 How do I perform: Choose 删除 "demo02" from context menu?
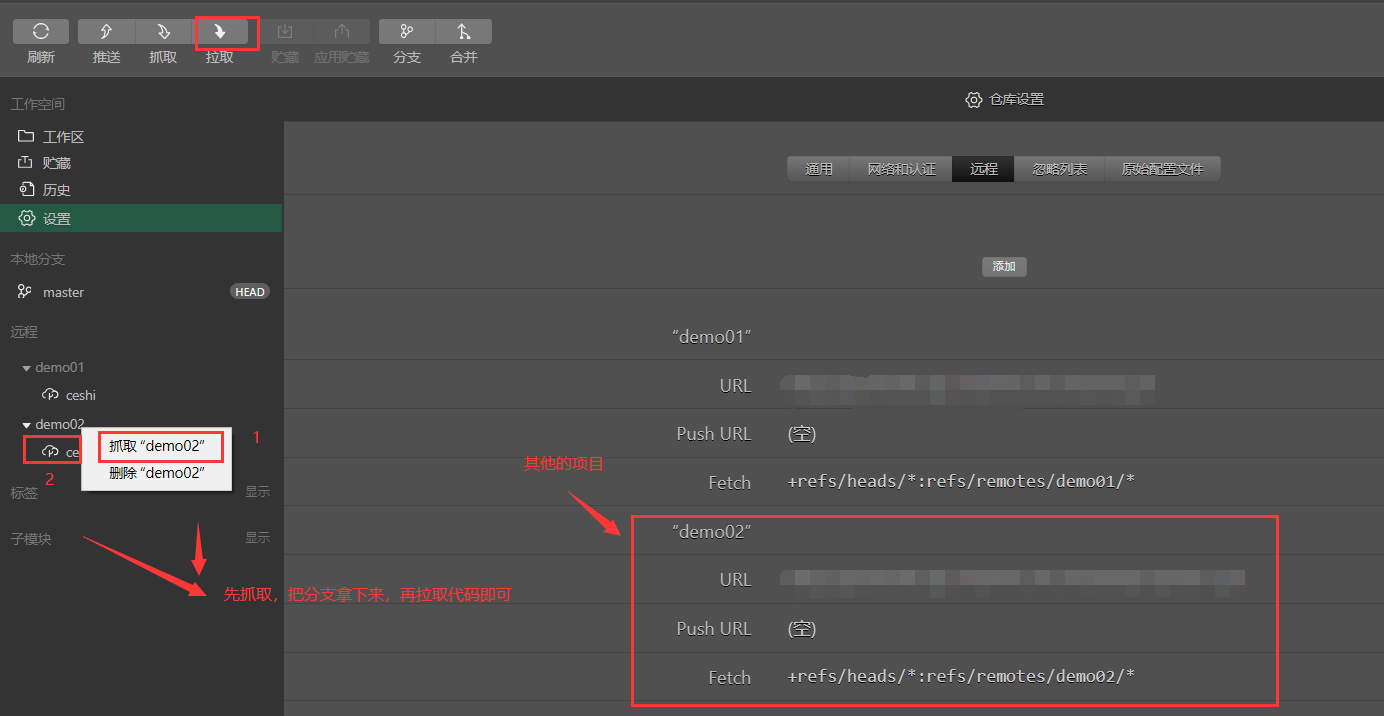(x=157, y=473)
